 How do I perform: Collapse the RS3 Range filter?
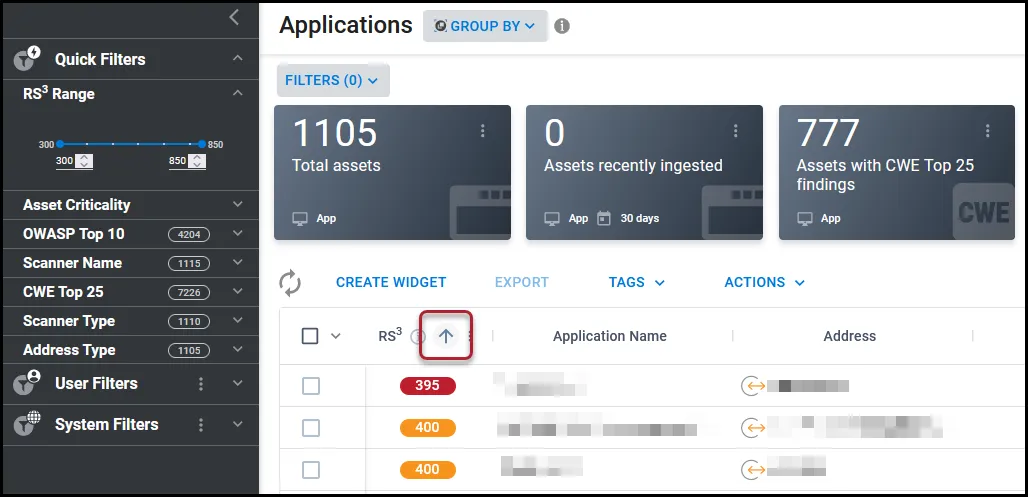tap(238, 93)
